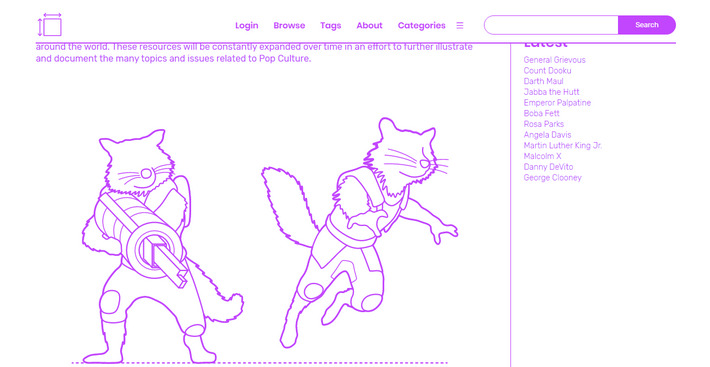
Task: Open the George Clooney link
Action: 552,178
